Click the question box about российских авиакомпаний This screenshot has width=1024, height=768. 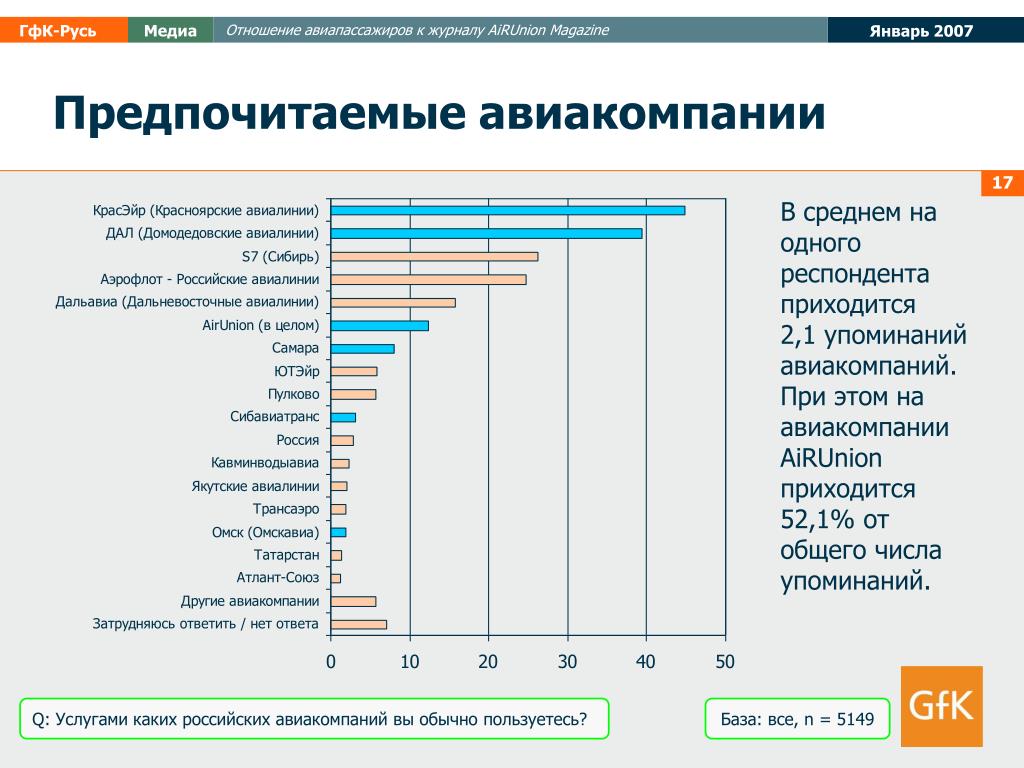coord(314,719)
